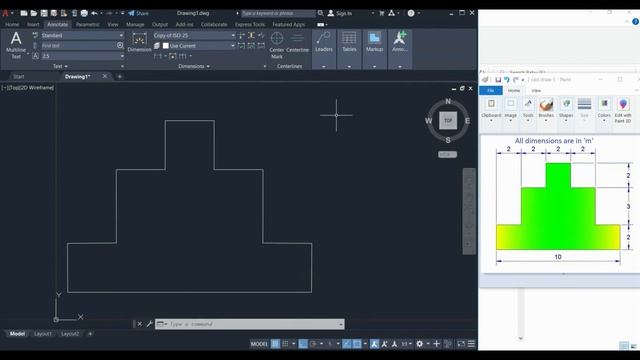Click the Brushes icon in Paint

pos(546,105)
